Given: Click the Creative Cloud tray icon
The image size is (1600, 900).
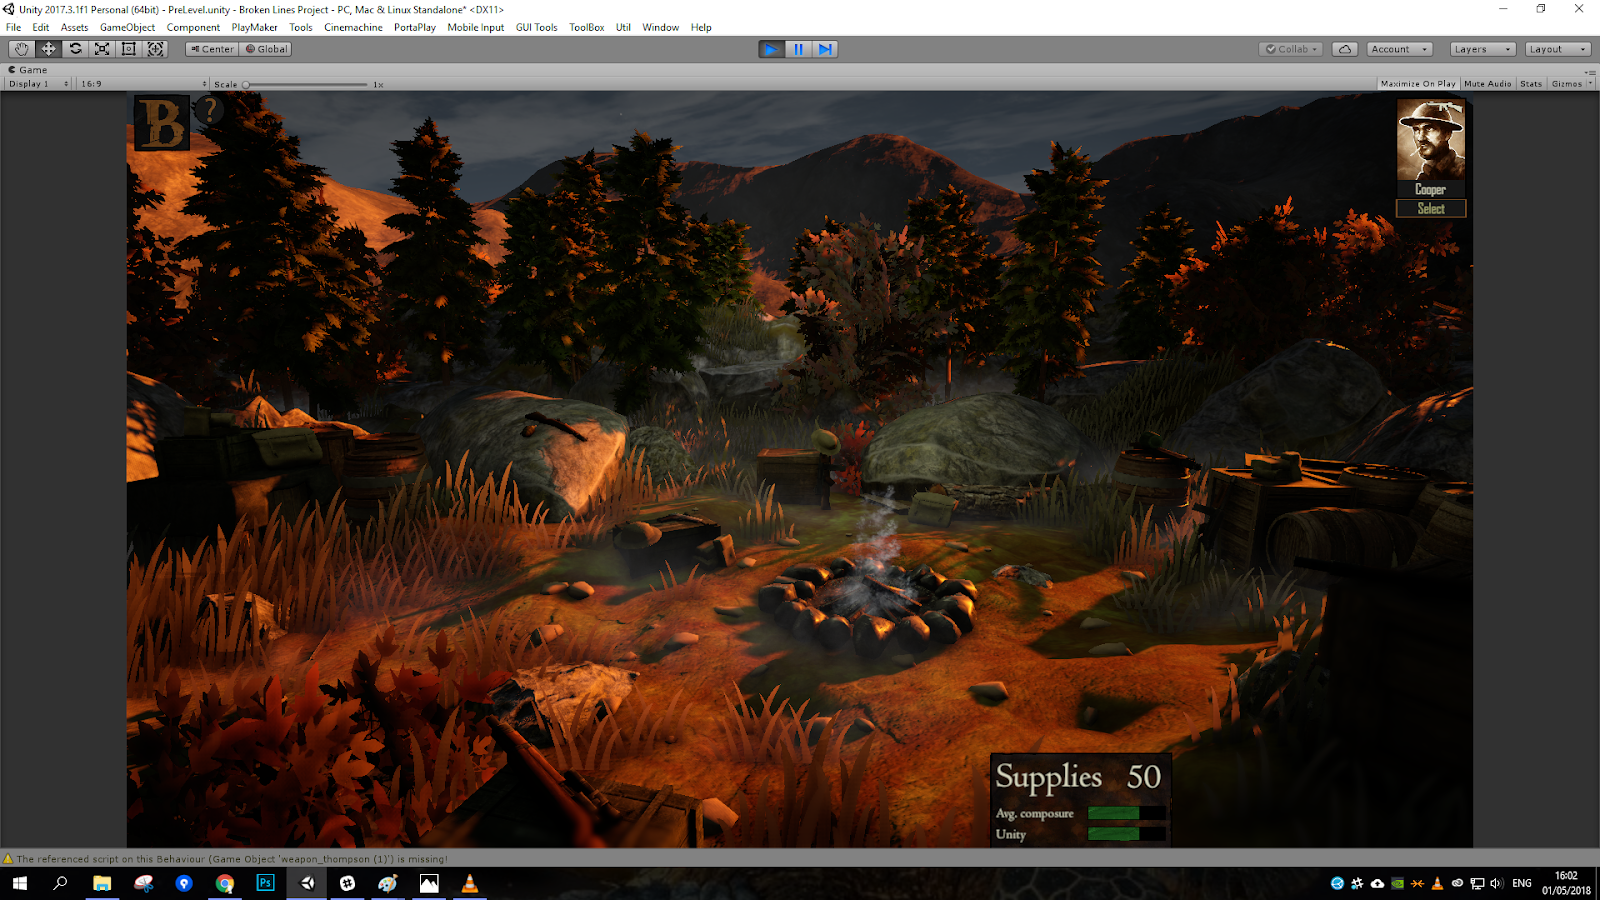Looking at the screenshot, I should [x=1457, y=883].
